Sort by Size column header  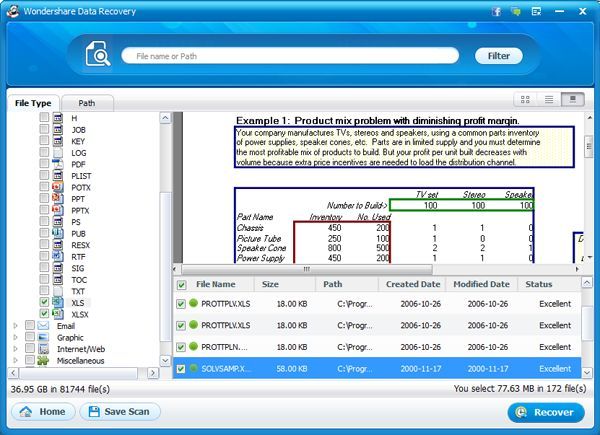(x=270, y=284)
